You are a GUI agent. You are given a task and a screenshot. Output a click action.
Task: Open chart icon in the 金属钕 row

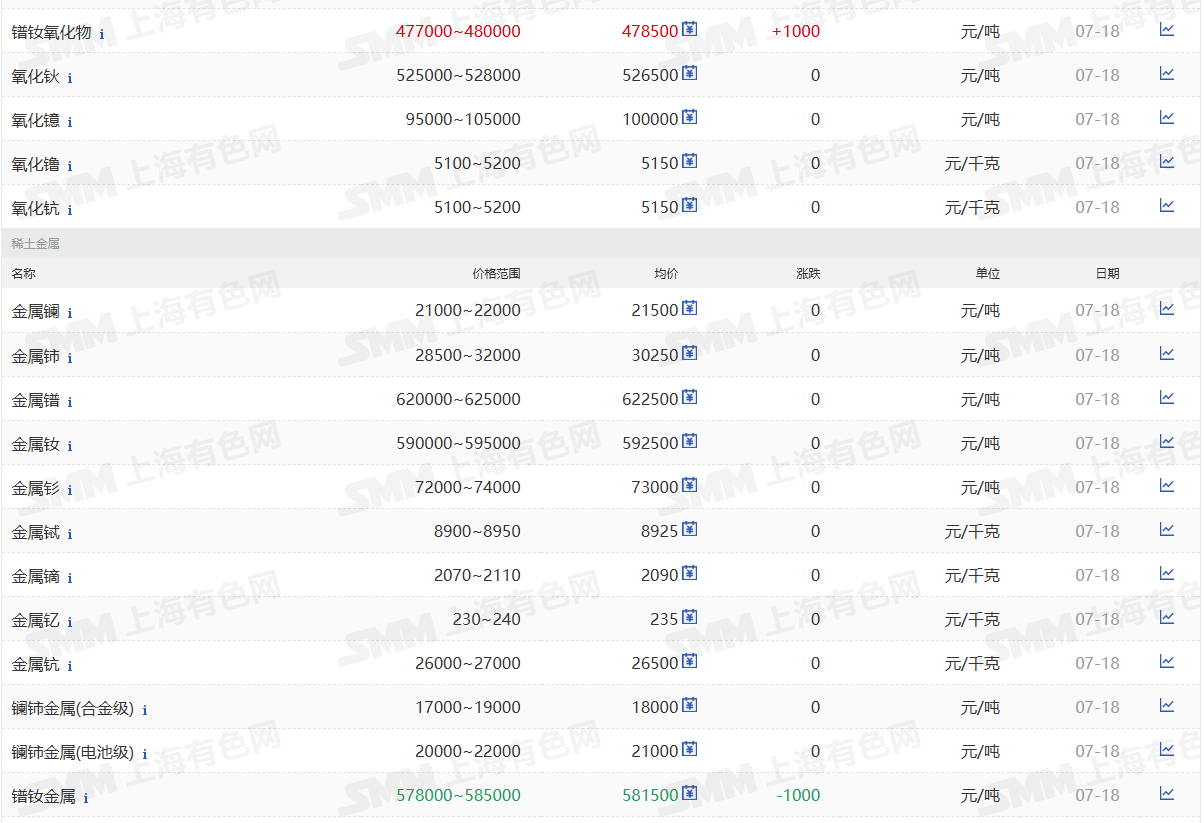pos(1166,442)
